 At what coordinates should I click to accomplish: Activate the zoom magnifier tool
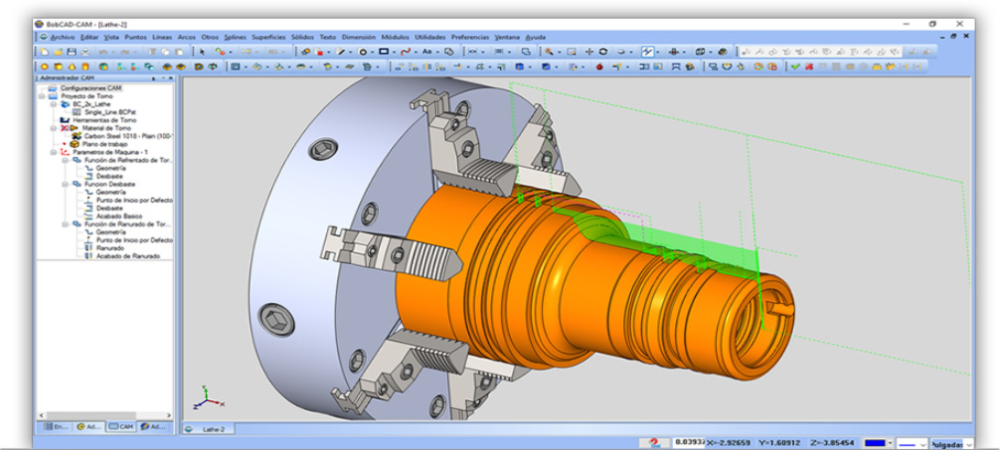[x=549, y=51]
